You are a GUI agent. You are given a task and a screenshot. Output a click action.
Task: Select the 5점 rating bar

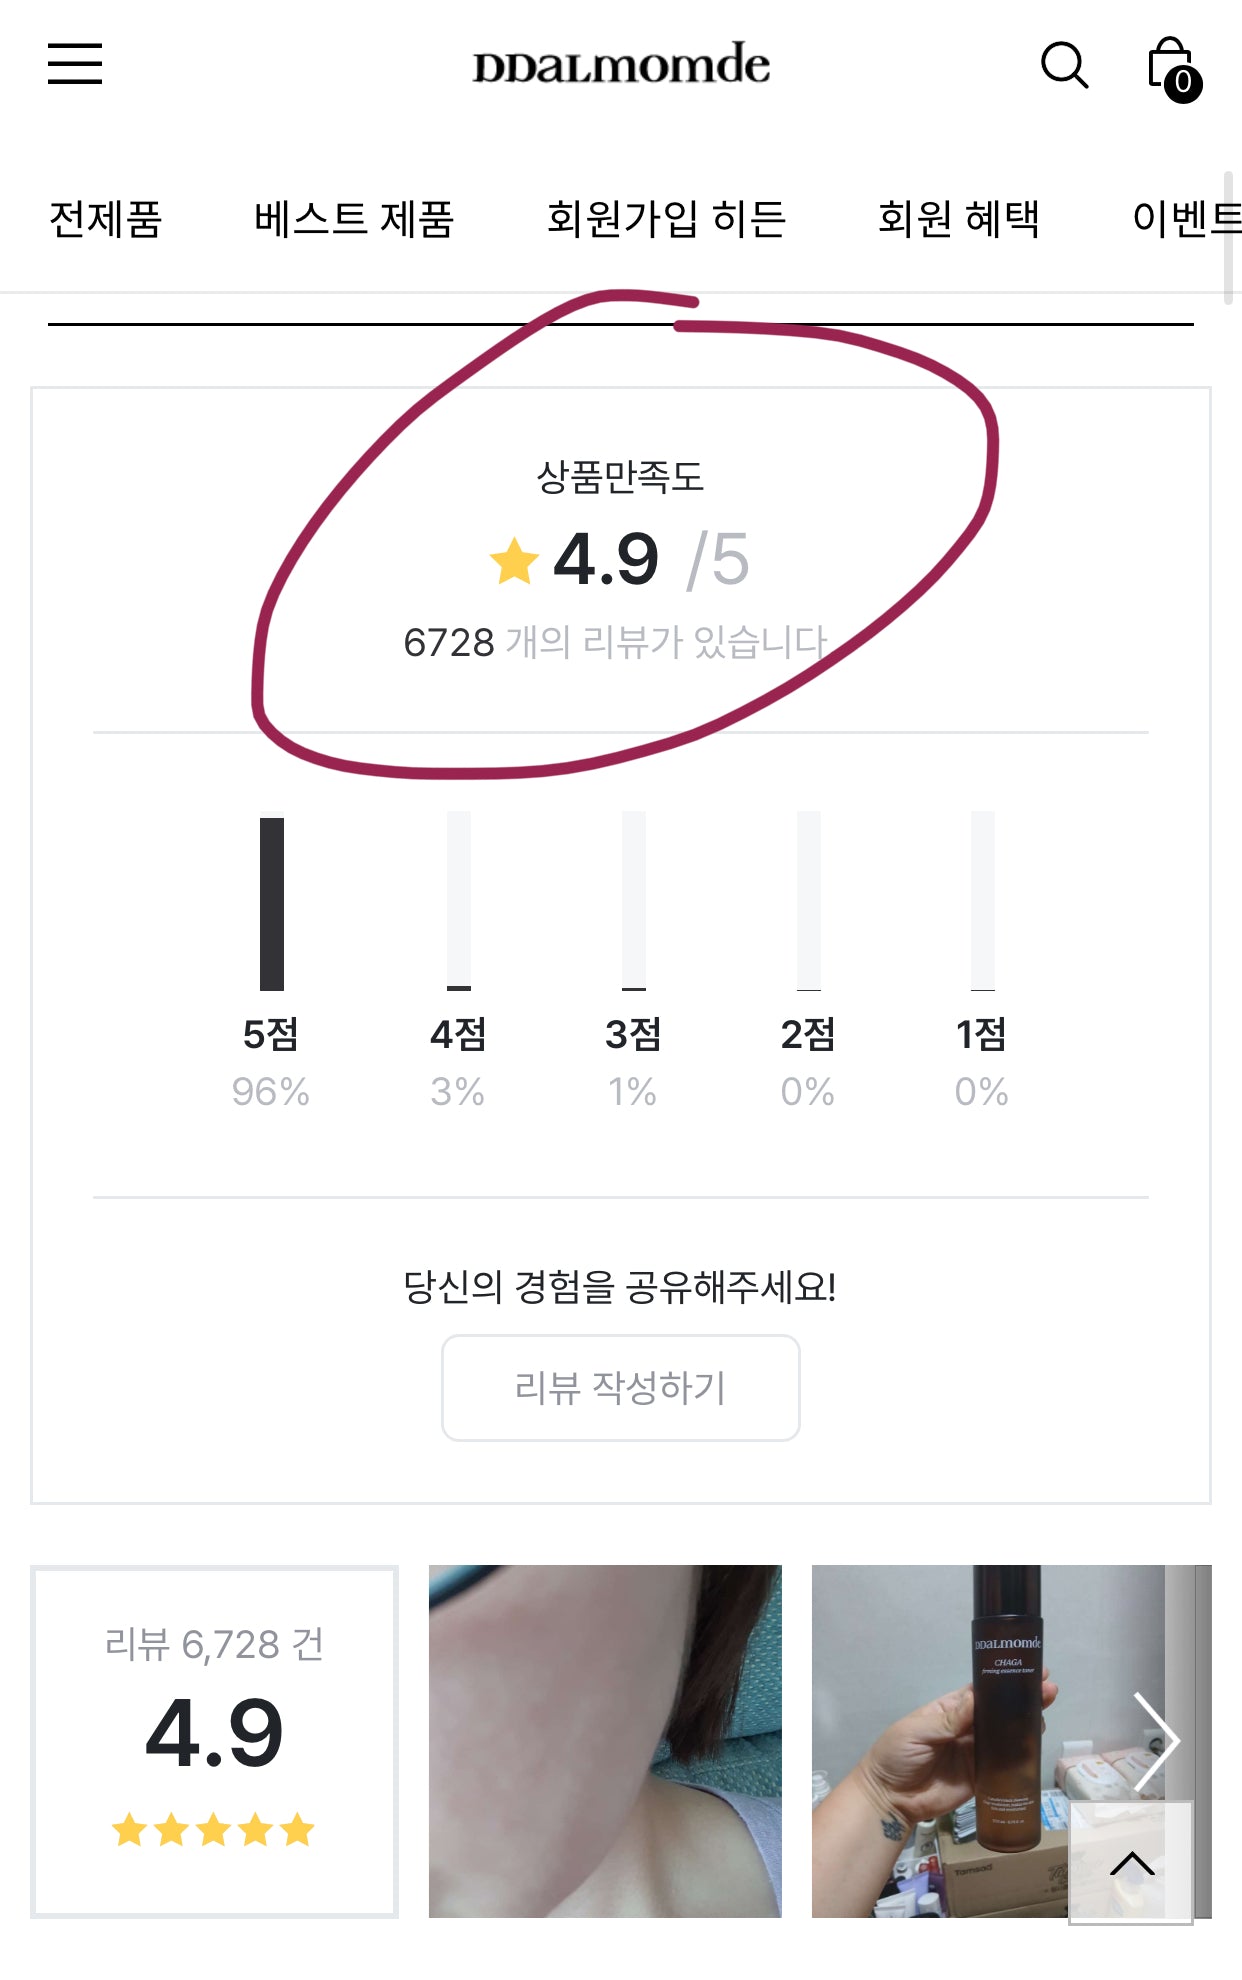click(x=272, y=903)
